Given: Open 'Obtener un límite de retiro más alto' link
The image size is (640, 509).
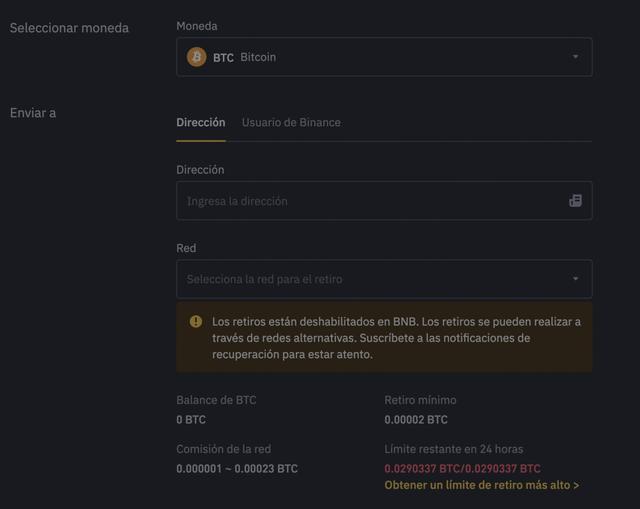Looking at the screenshot, I should pyautogui.click(x=481, y=485).
